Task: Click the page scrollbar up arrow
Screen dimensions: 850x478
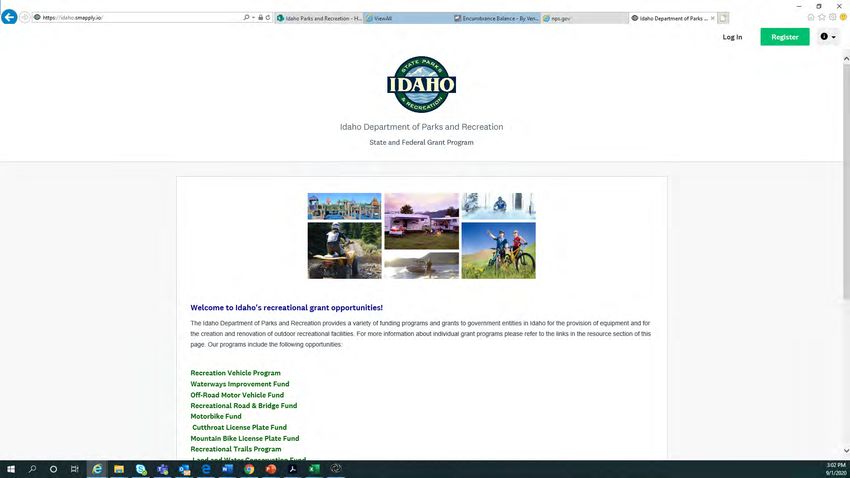Action: pyautogui.click(x=846, y=58)
